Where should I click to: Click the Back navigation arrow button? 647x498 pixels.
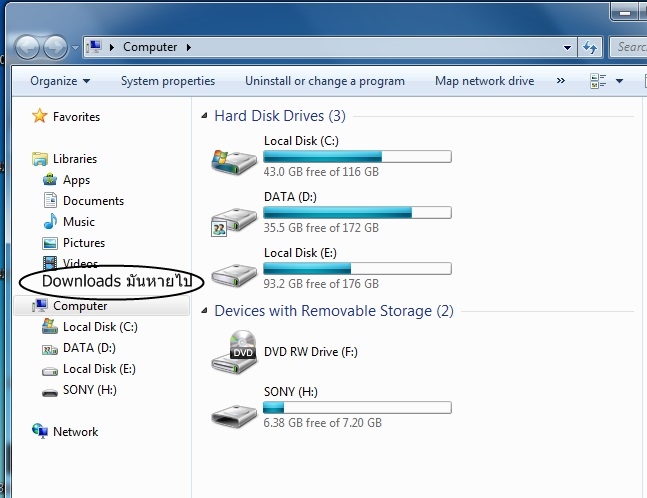click(x=27, y=47)
